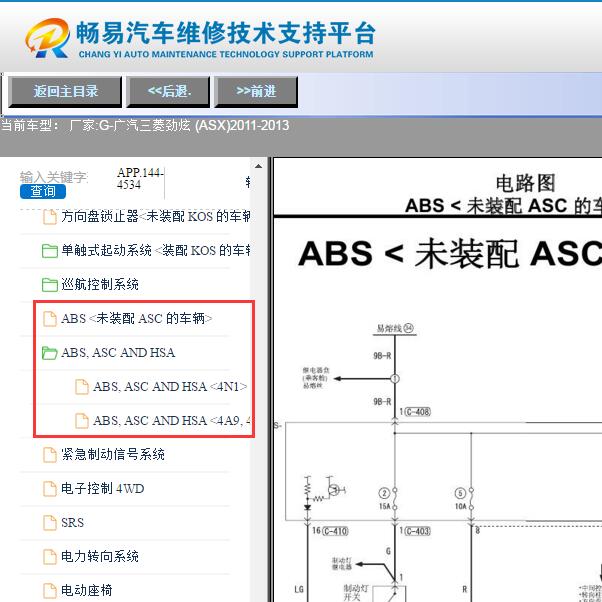Image resolution: width=602 pixels, height=602 pixels.
Task: Click the page icon of ABS, ASC AND HSA <4N1>
Action: point(82,387)
